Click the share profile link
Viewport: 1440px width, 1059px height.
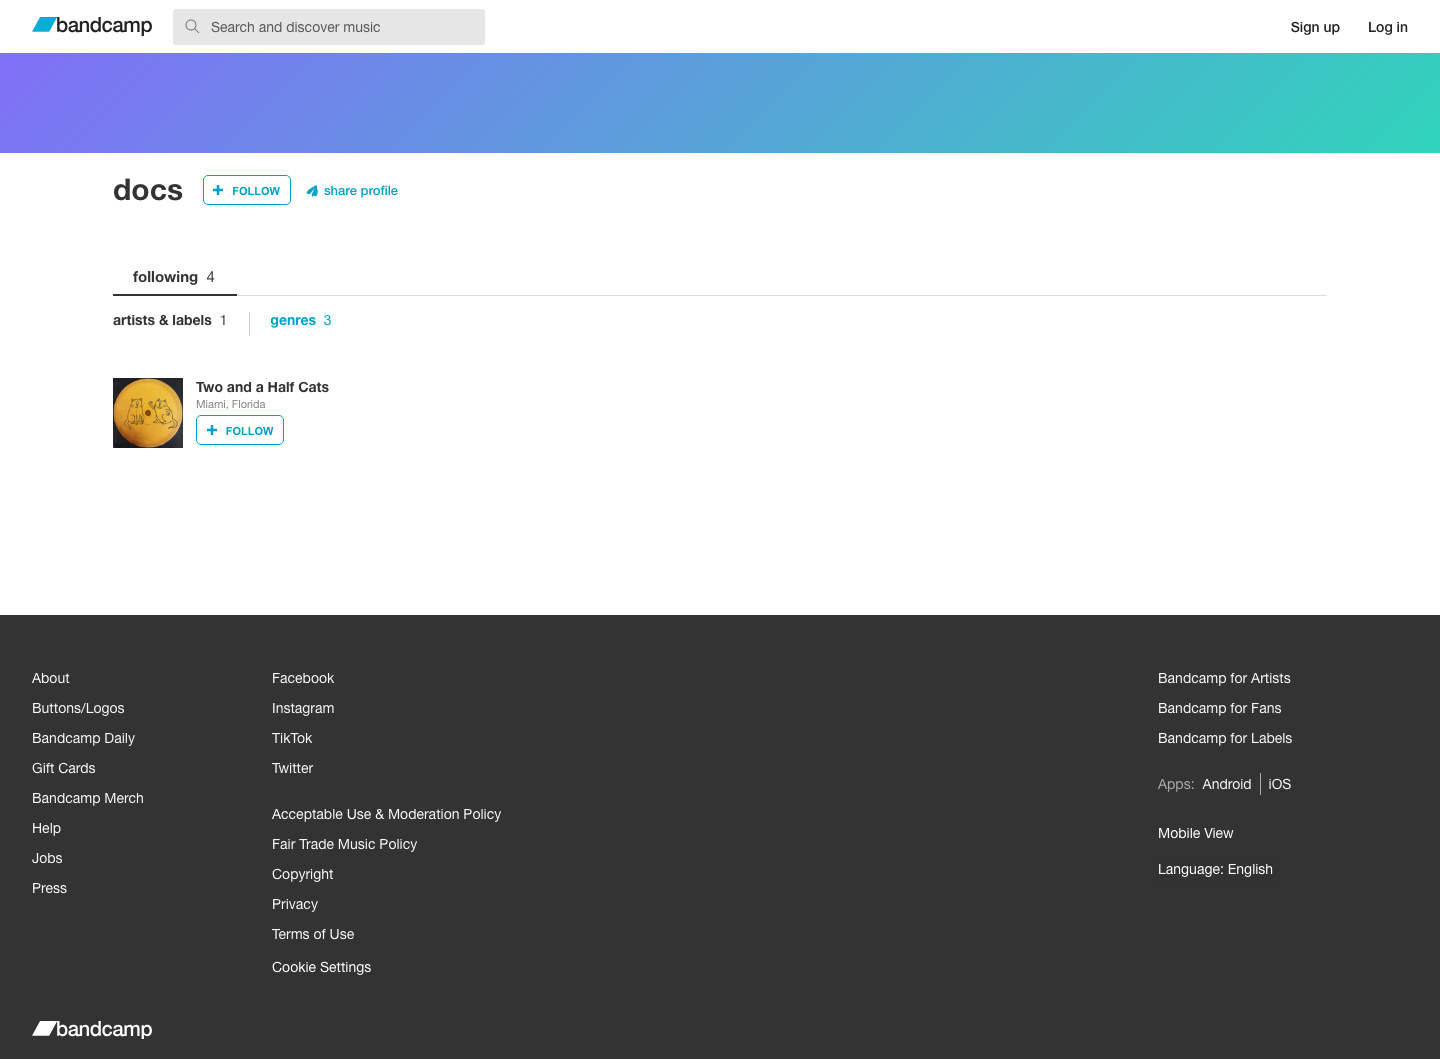coord(352,190)
